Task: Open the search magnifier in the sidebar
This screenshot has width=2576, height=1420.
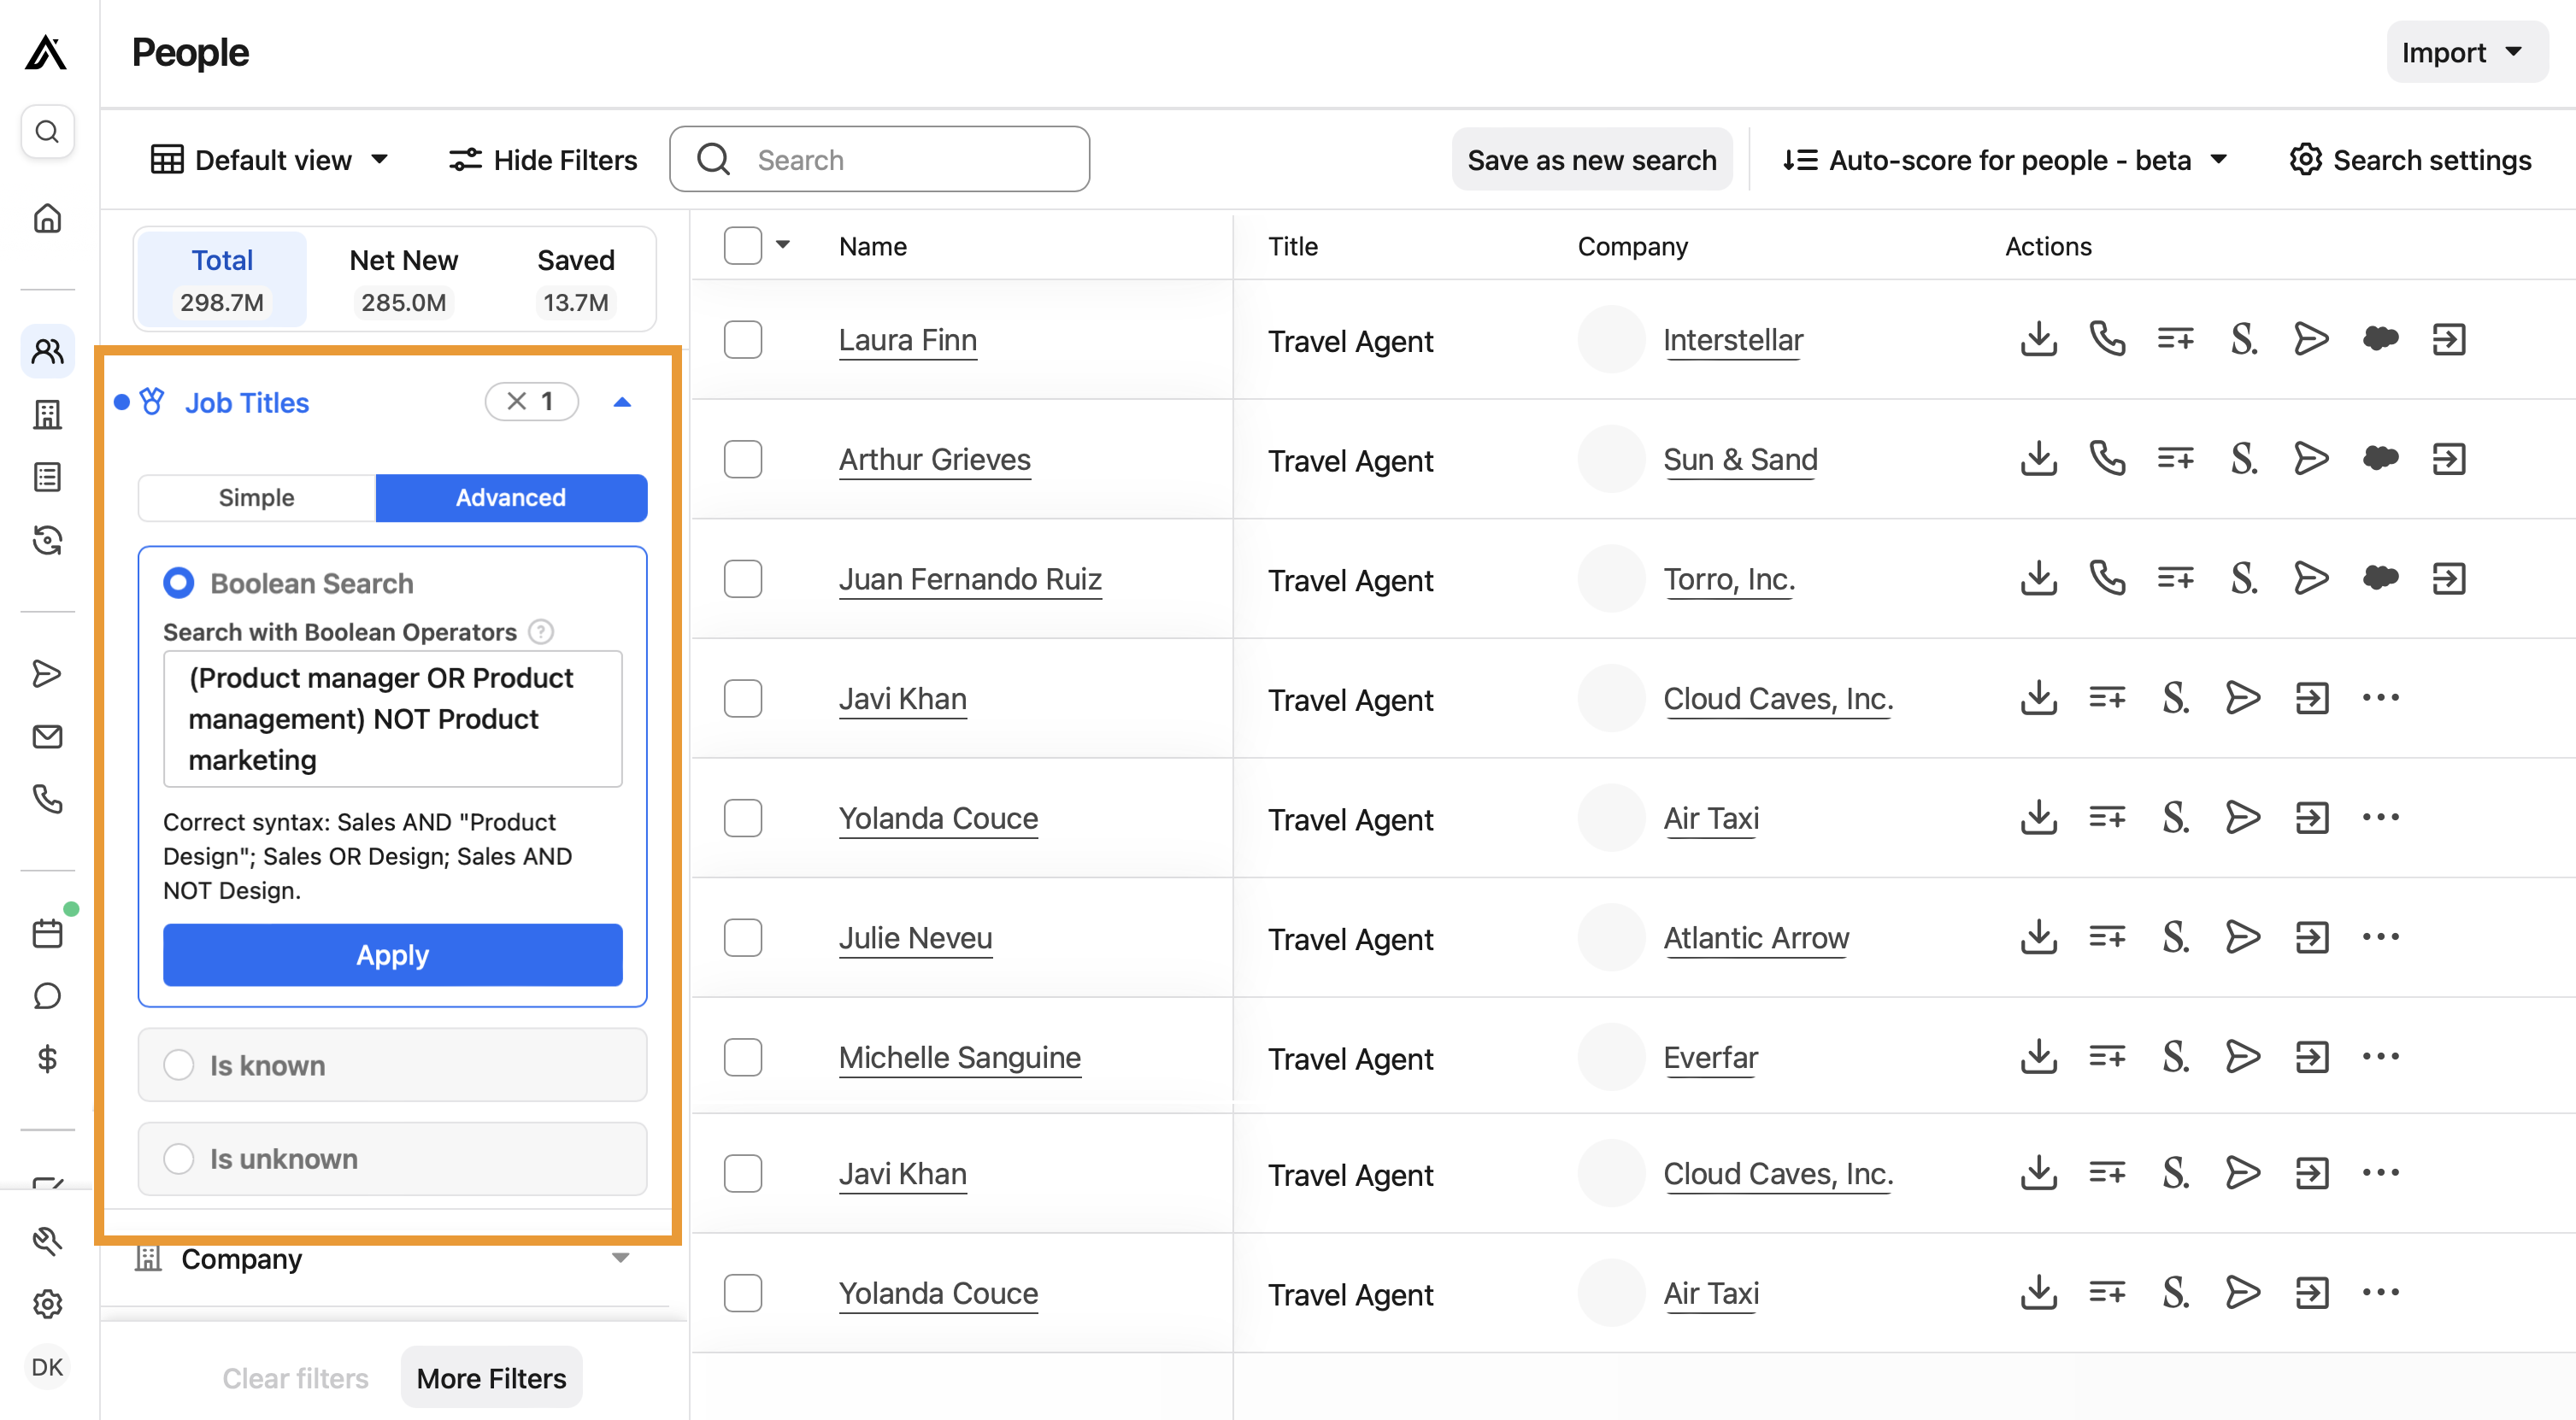Action: [x=47, y=131]
